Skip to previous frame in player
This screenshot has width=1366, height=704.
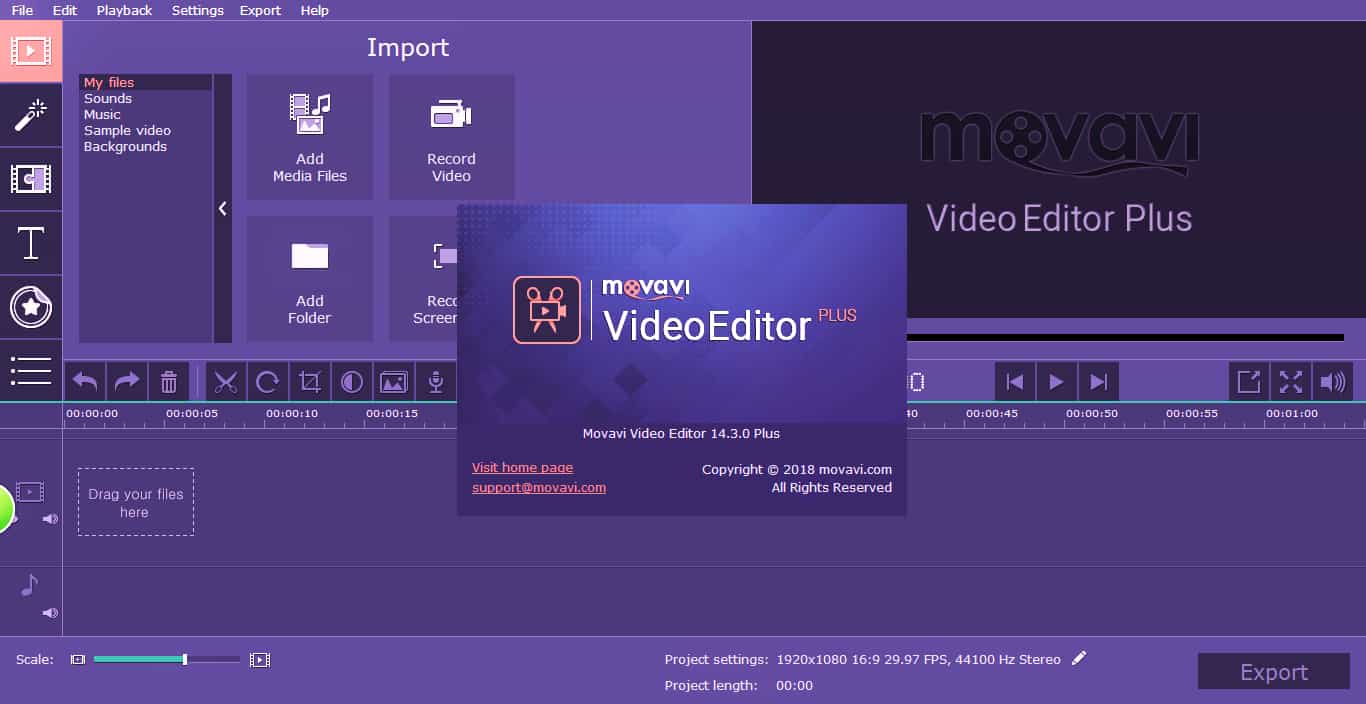(1014, 382)
